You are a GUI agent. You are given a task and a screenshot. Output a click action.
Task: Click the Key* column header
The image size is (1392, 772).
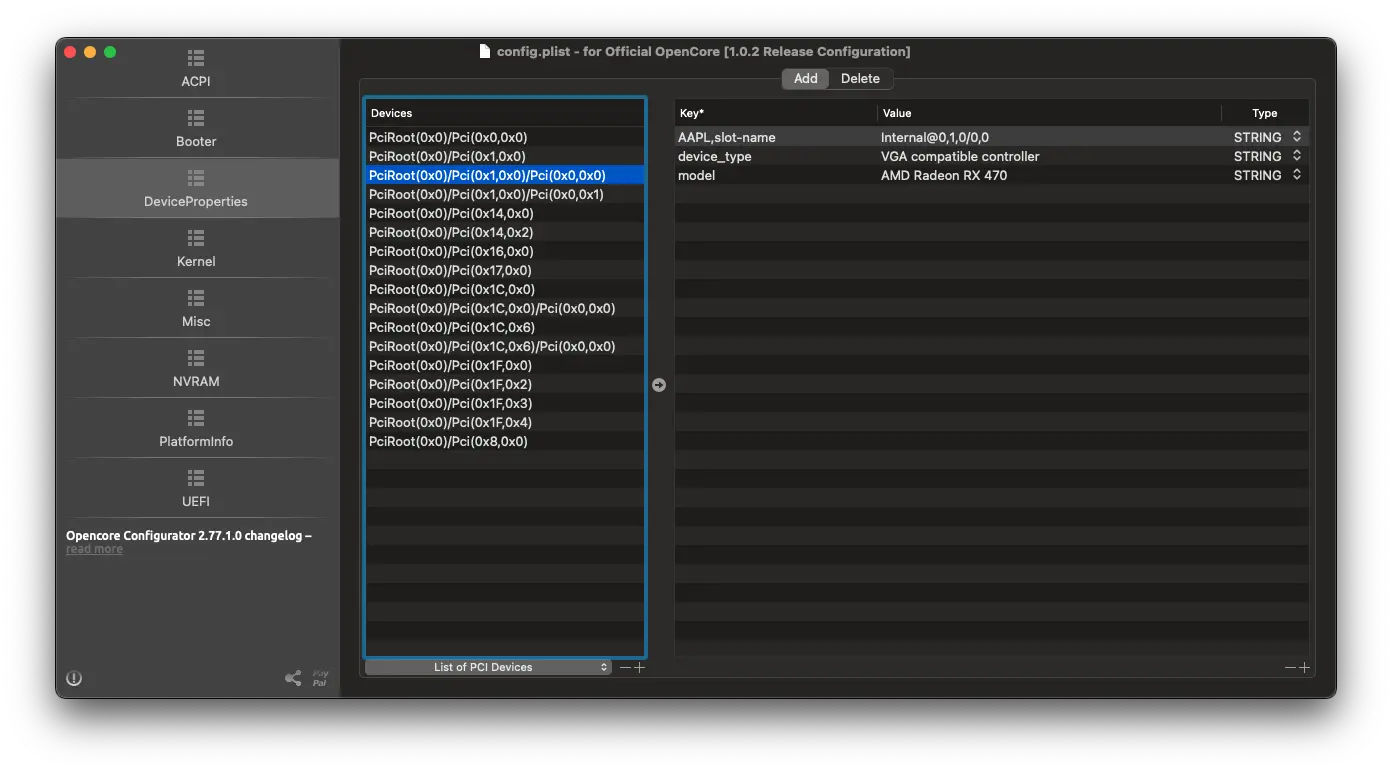[776, 113]
